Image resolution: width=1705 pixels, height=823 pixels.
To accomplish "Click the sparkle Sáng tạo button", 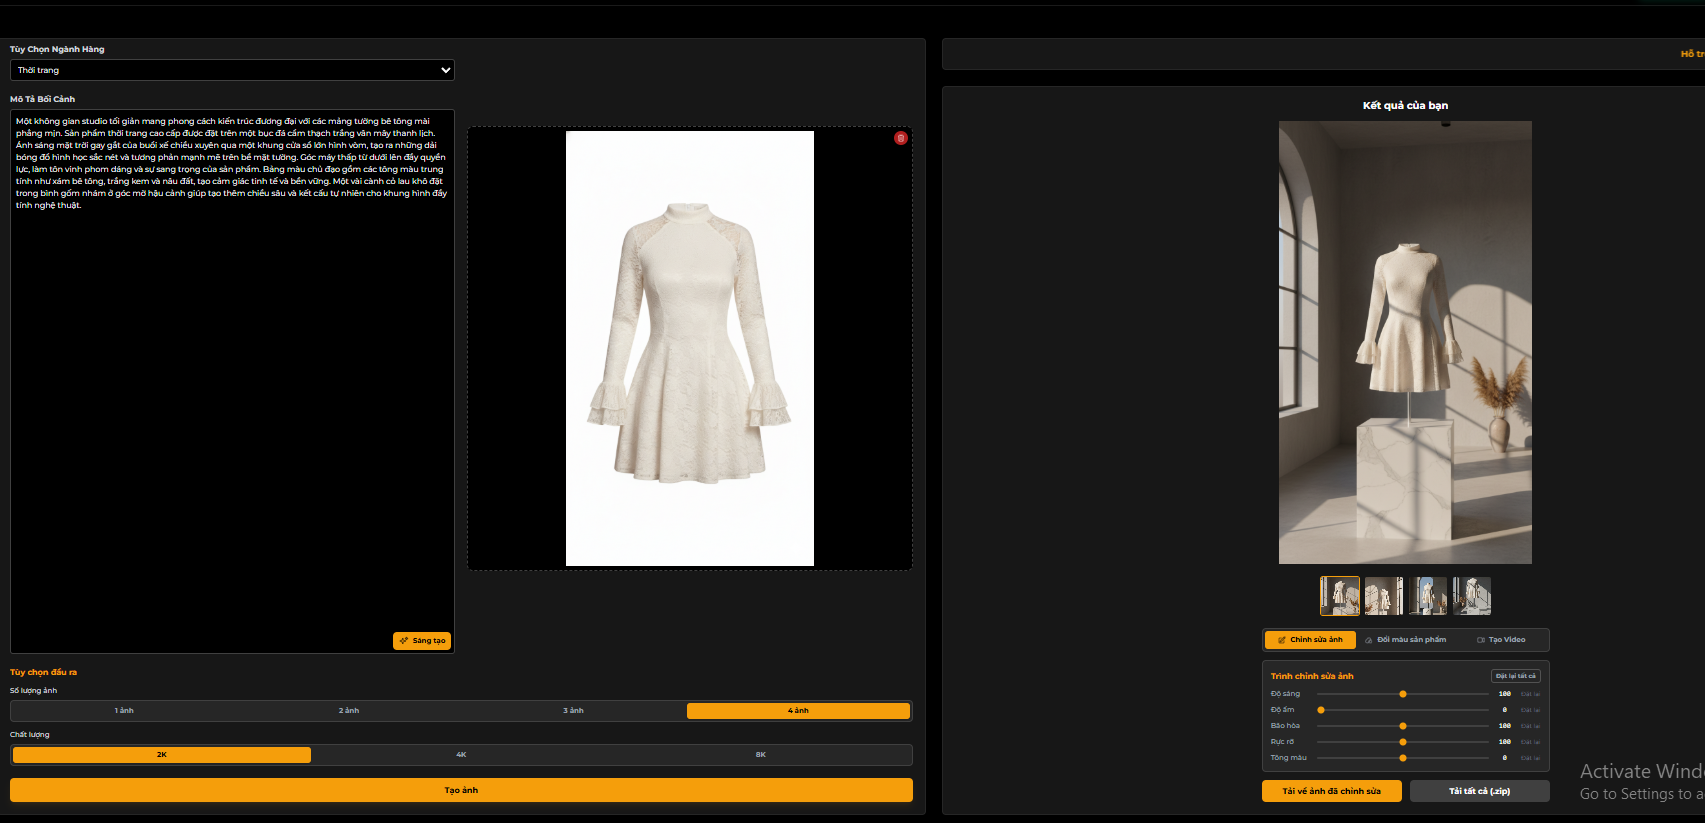I will click(422, 641).
